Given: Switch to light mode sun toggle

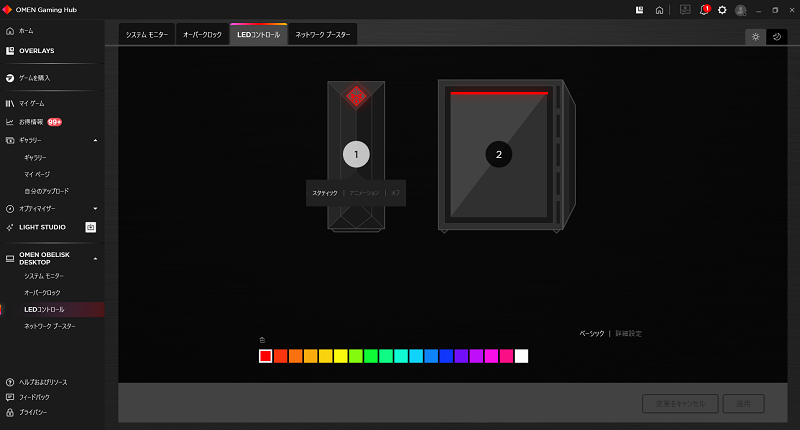Looking at the screenshot, I should (756, 36).
